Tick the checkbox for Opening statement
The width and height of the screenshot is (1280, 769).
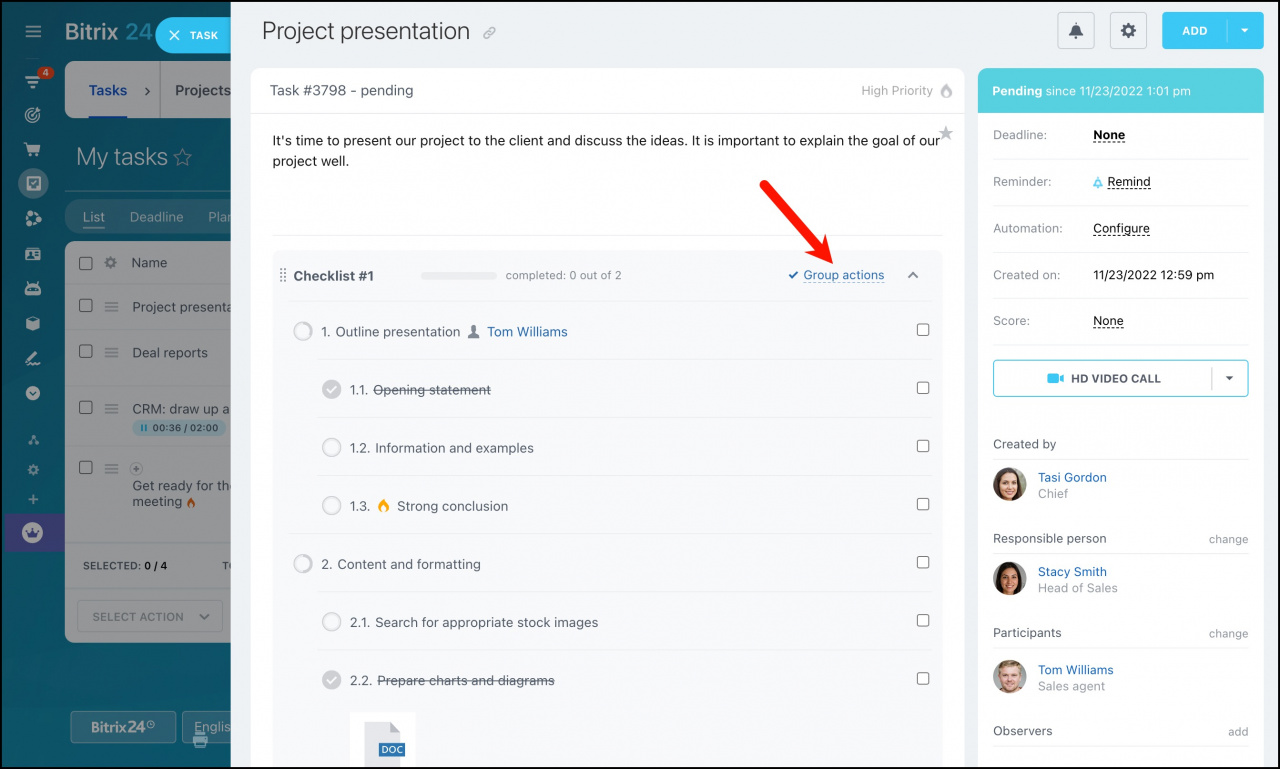tap(923, 388)
